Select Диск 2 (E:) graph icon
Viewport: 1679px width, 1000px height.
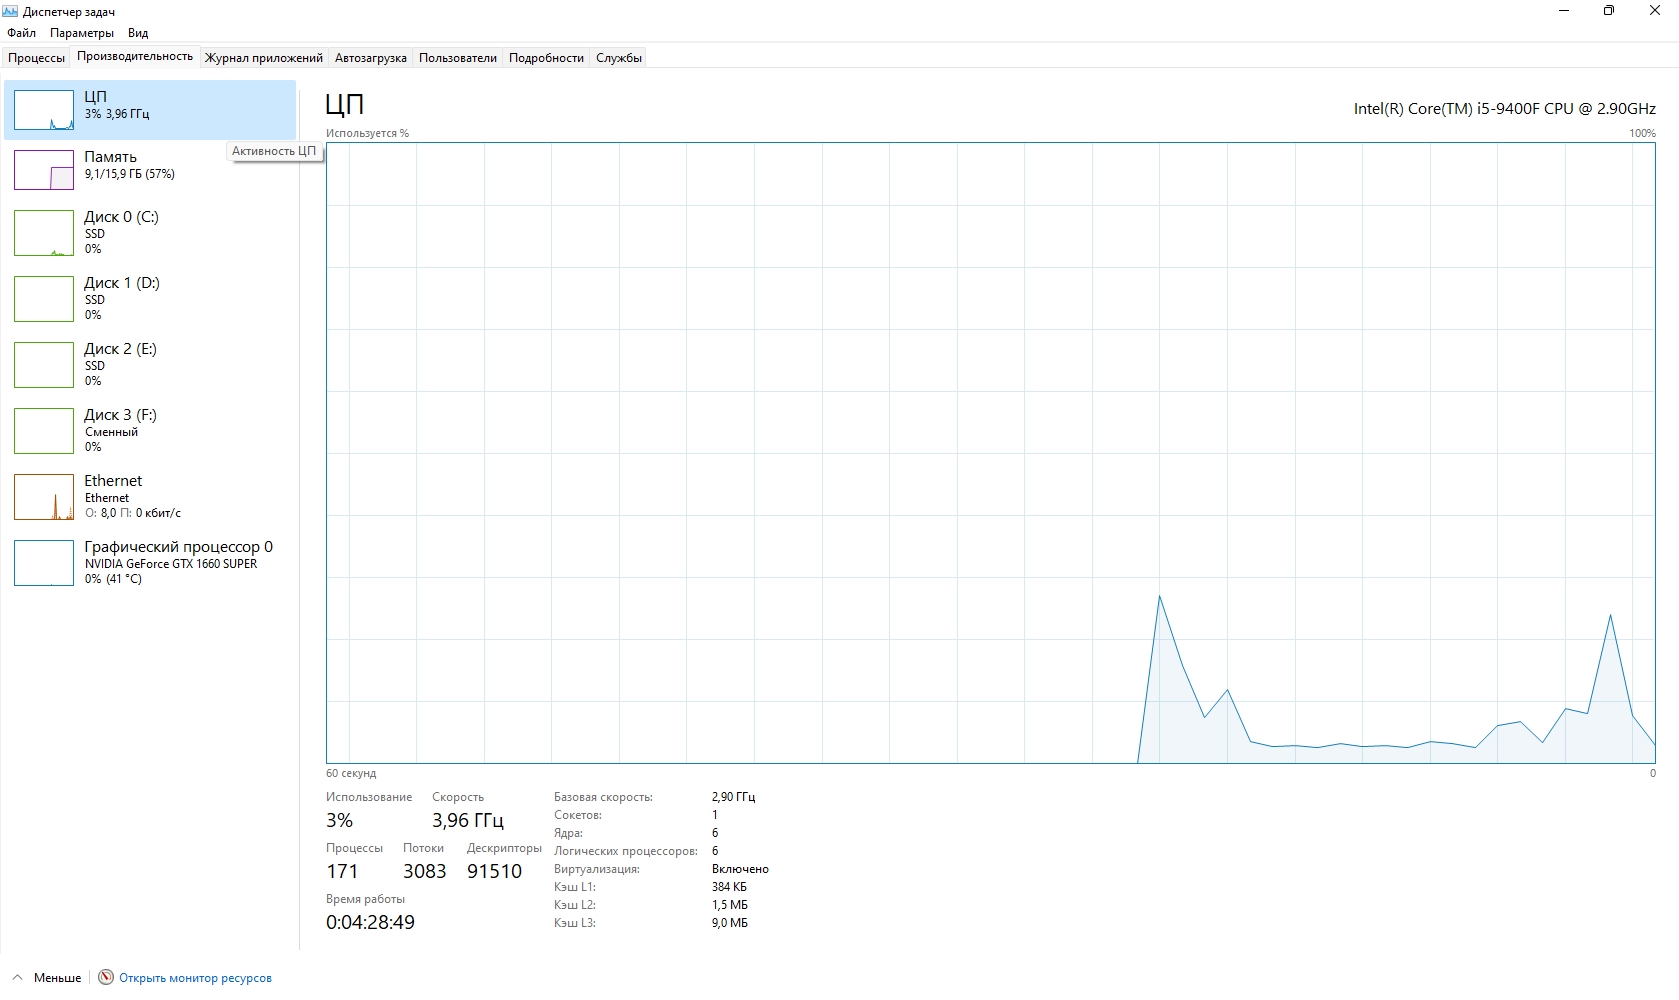pyautogui.click(x=44, y=365)
